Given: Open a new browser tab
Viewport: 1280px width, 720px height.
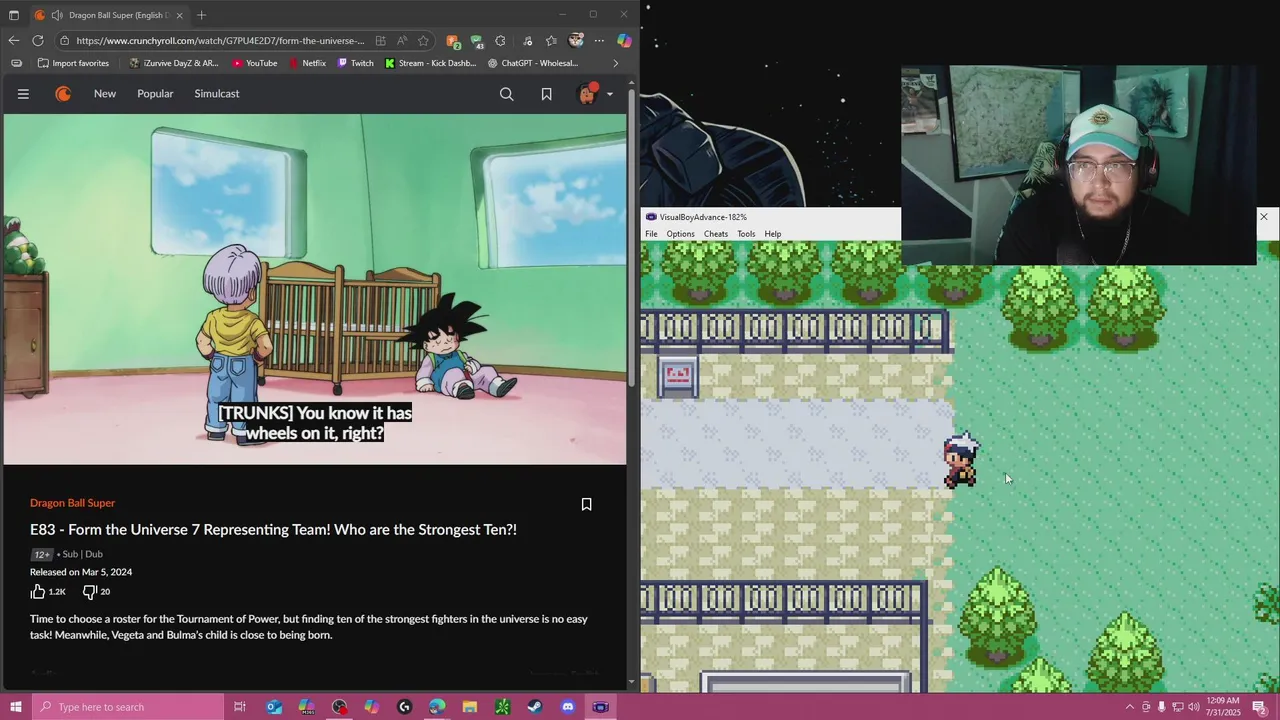Looking at the screenshot, I should (x=201, y=15).
